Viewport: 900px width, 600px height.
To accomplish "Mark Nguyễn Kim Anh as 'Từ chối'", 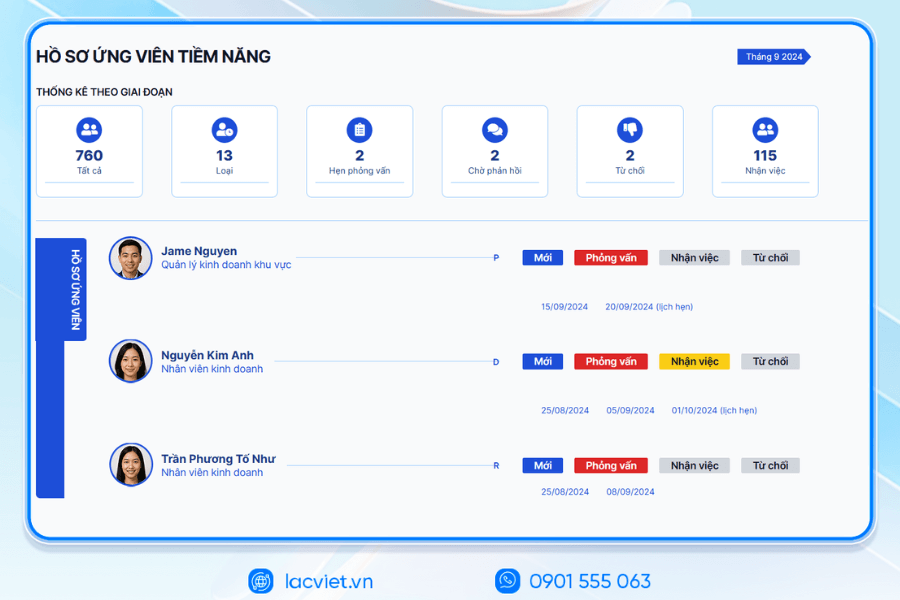I will [770, 362].
